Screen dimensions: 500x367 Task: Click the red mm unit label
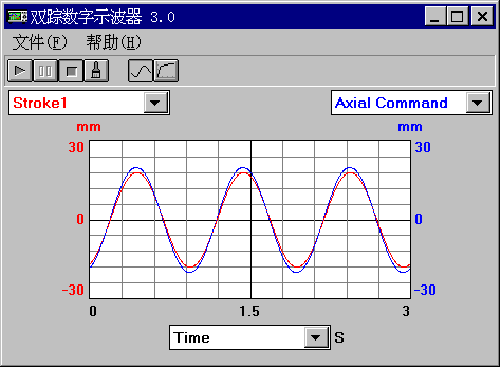tap(88, 127)
